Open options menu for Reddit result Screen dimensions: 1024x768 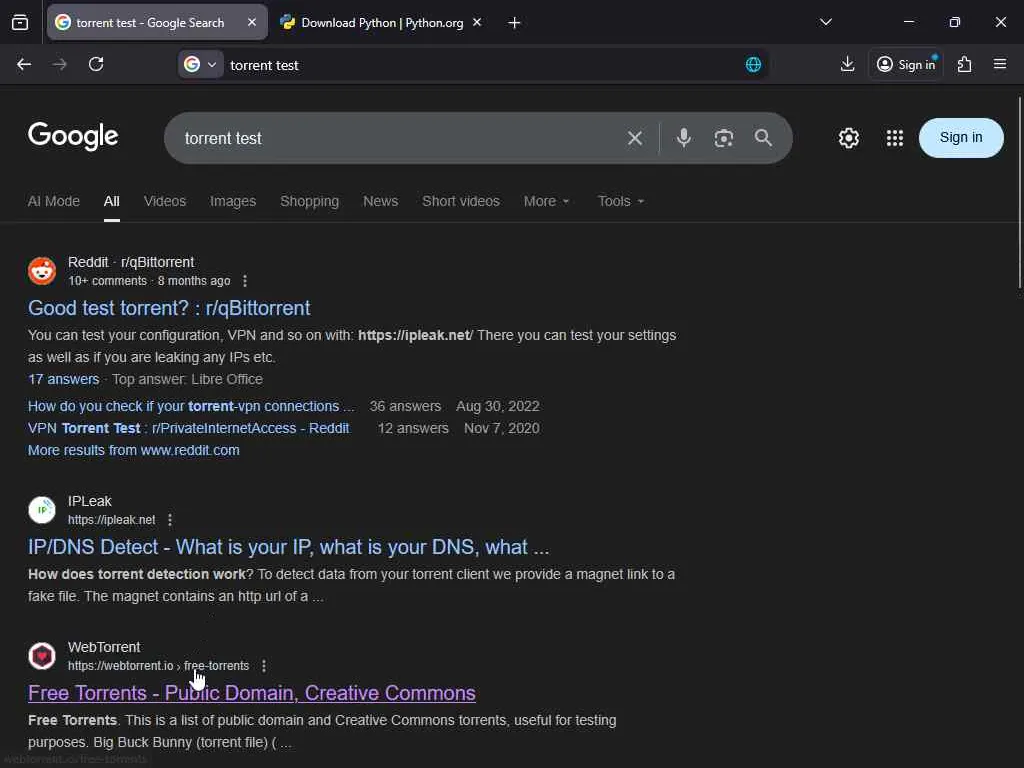point(245,281)
